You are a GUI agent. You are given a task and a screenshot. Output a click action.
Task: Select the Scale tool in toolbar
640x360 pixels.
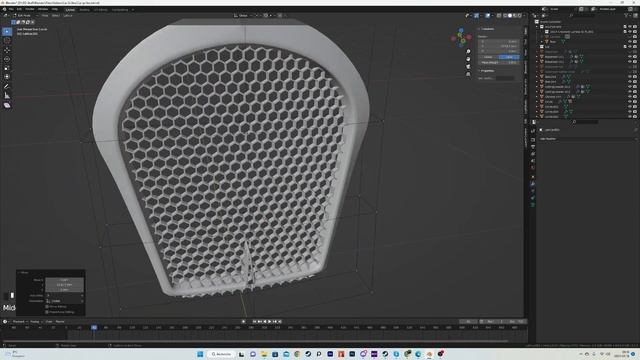click(7, 68)
